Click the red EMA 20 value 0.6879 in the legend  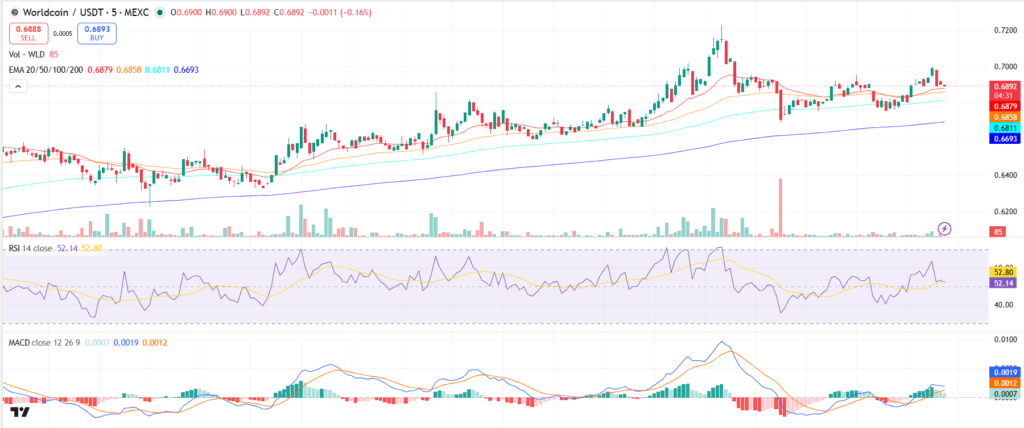click(101, 69)
